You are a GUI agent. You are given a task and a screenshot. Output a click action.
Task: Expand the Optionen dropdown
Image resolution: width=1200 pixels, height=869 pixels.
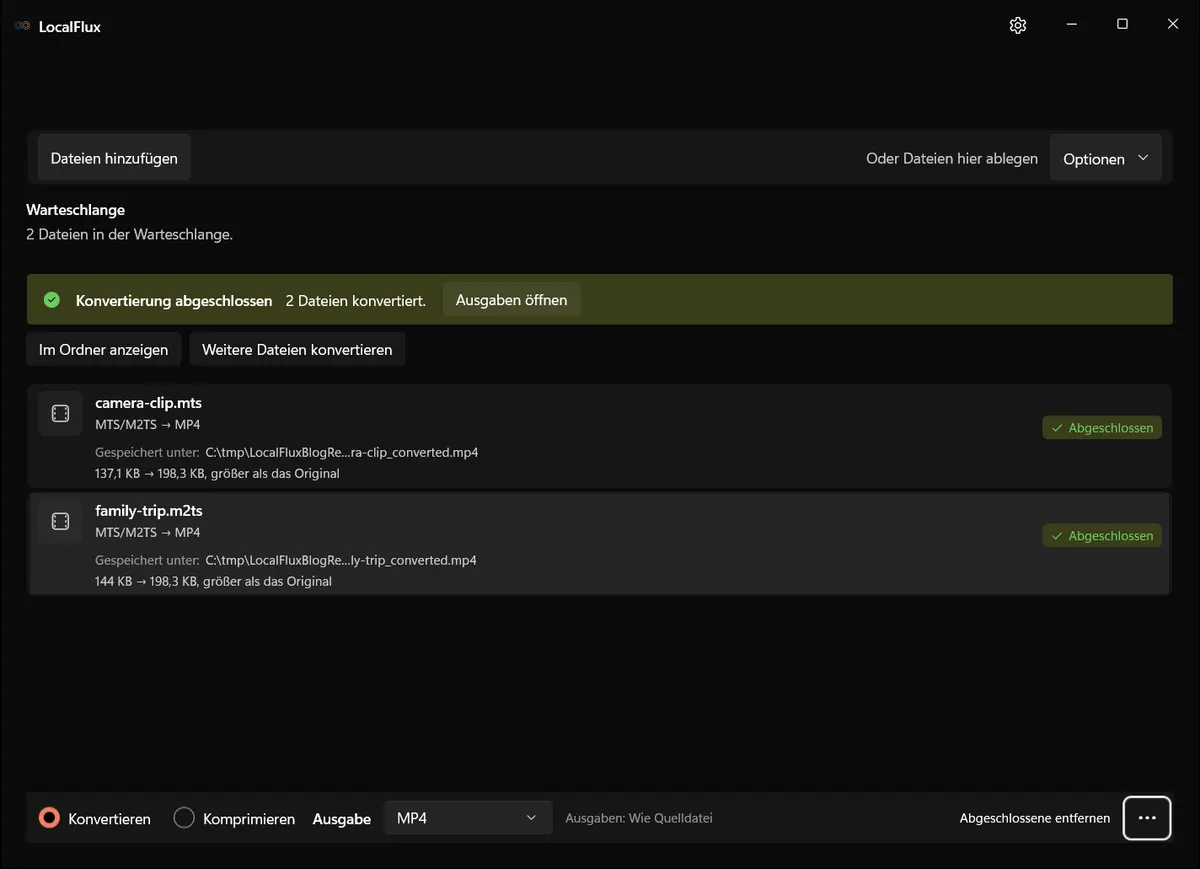[x=1106, y=159]
